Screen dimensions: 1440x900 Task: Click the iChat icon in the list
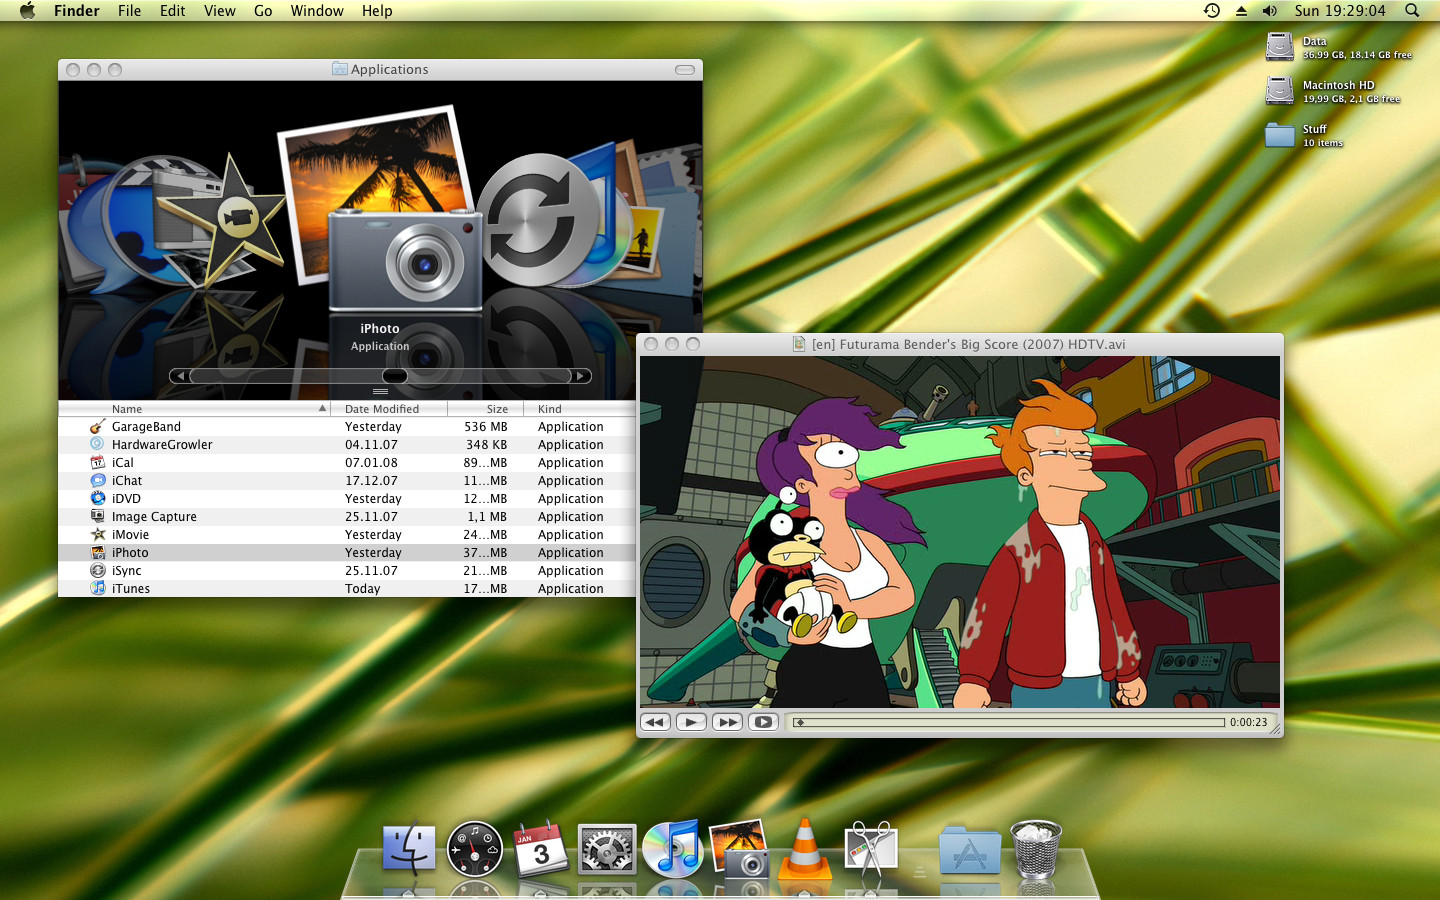point(97,481)
